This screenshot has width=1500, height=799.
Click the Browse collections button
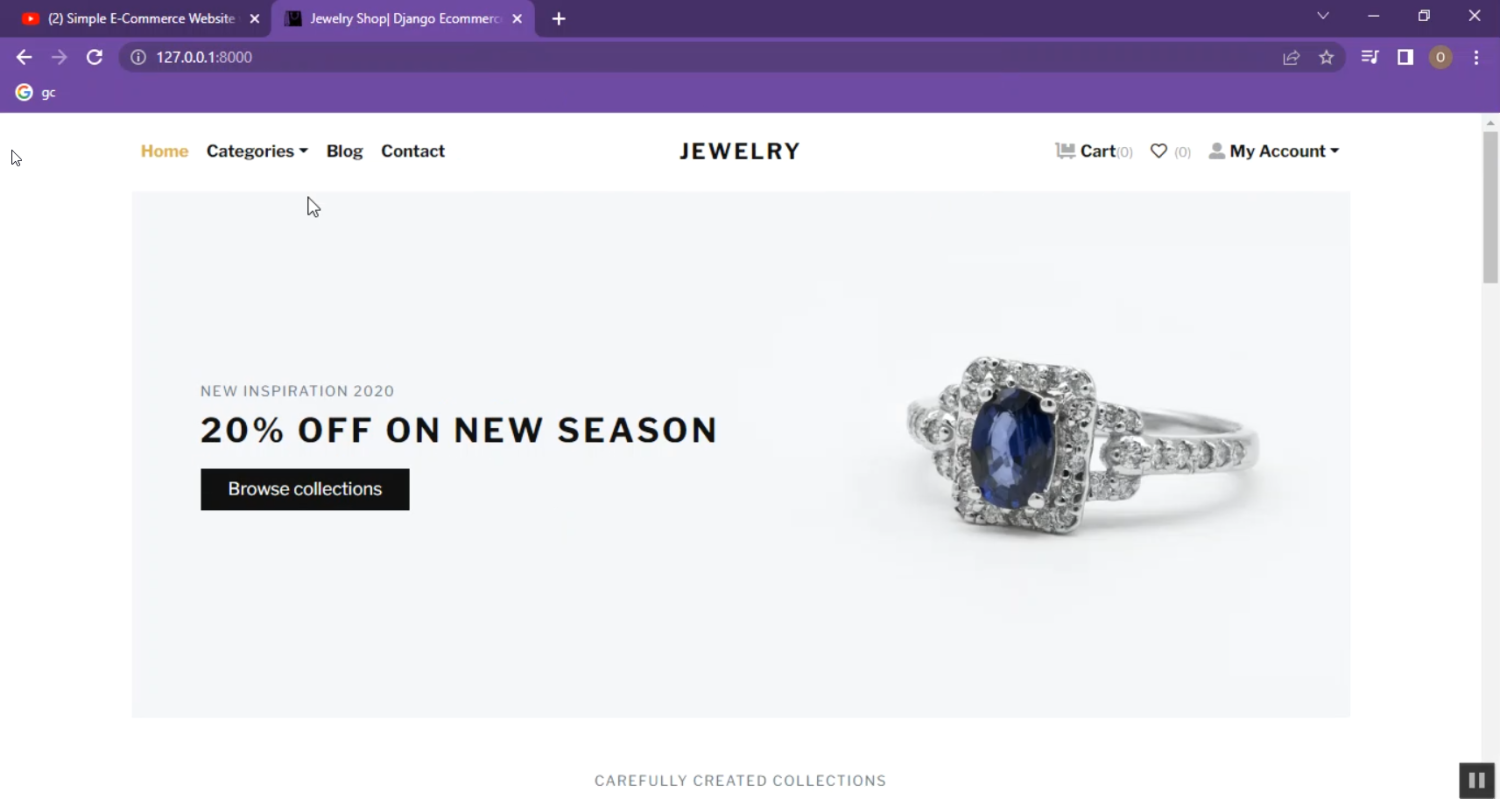[305, 489]
